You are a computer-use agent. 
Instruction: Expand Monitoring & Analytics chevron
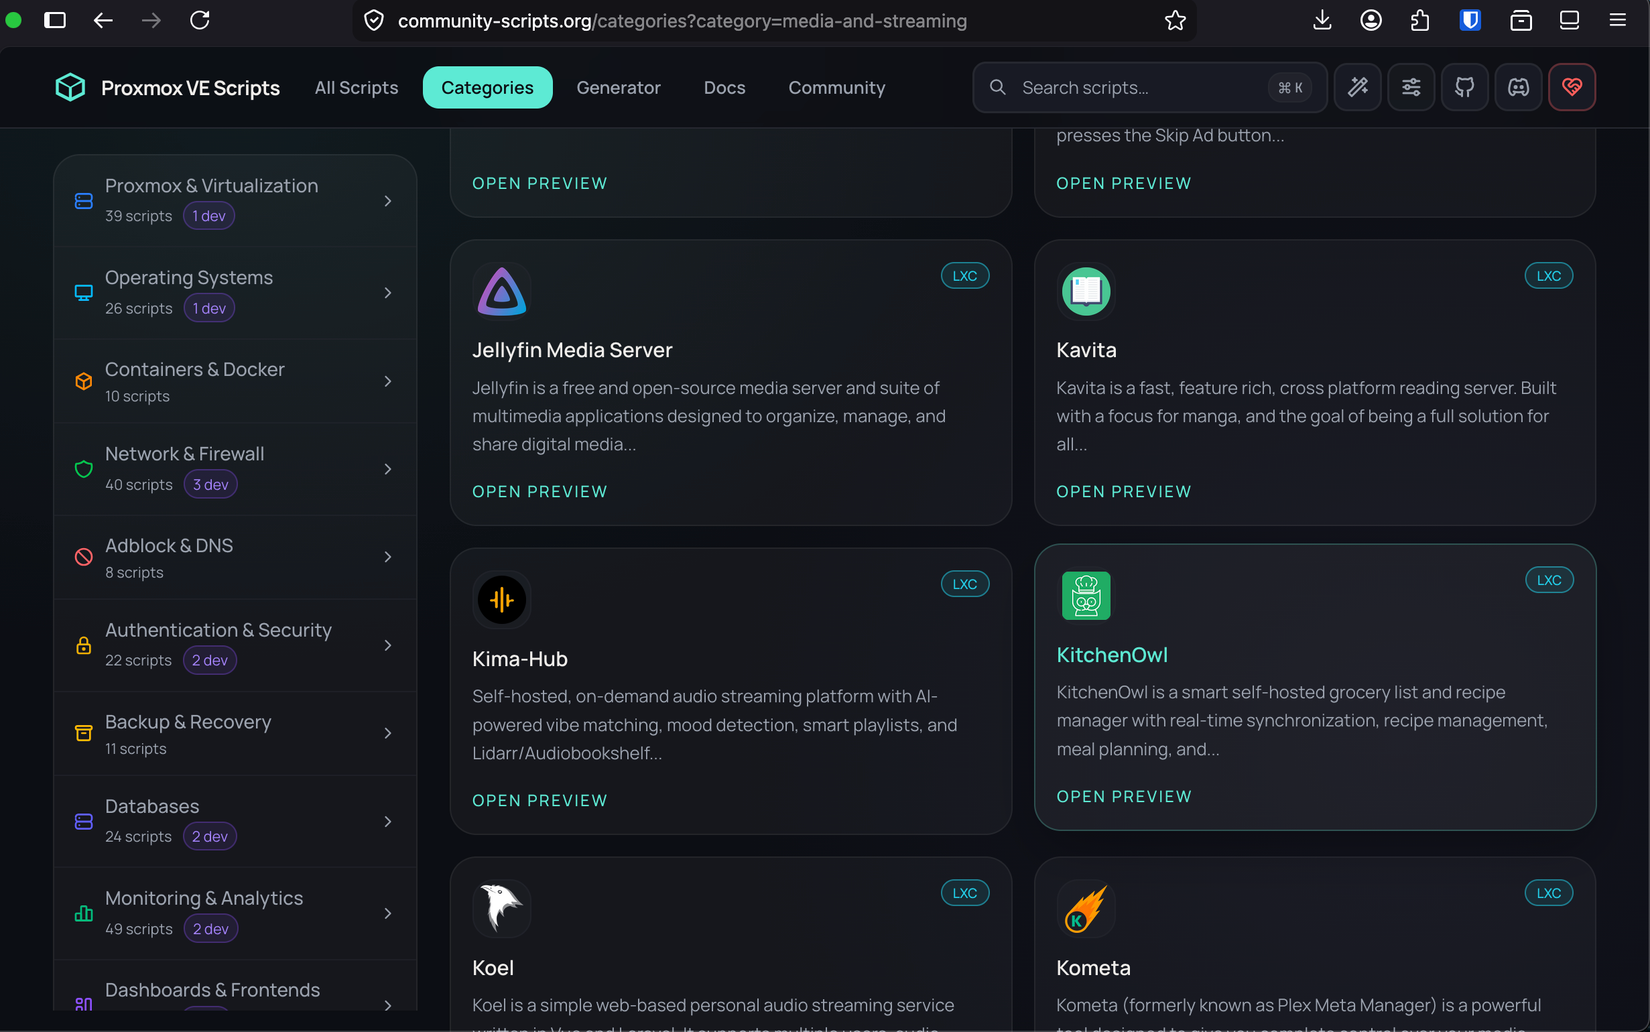[x=388, y=913]
